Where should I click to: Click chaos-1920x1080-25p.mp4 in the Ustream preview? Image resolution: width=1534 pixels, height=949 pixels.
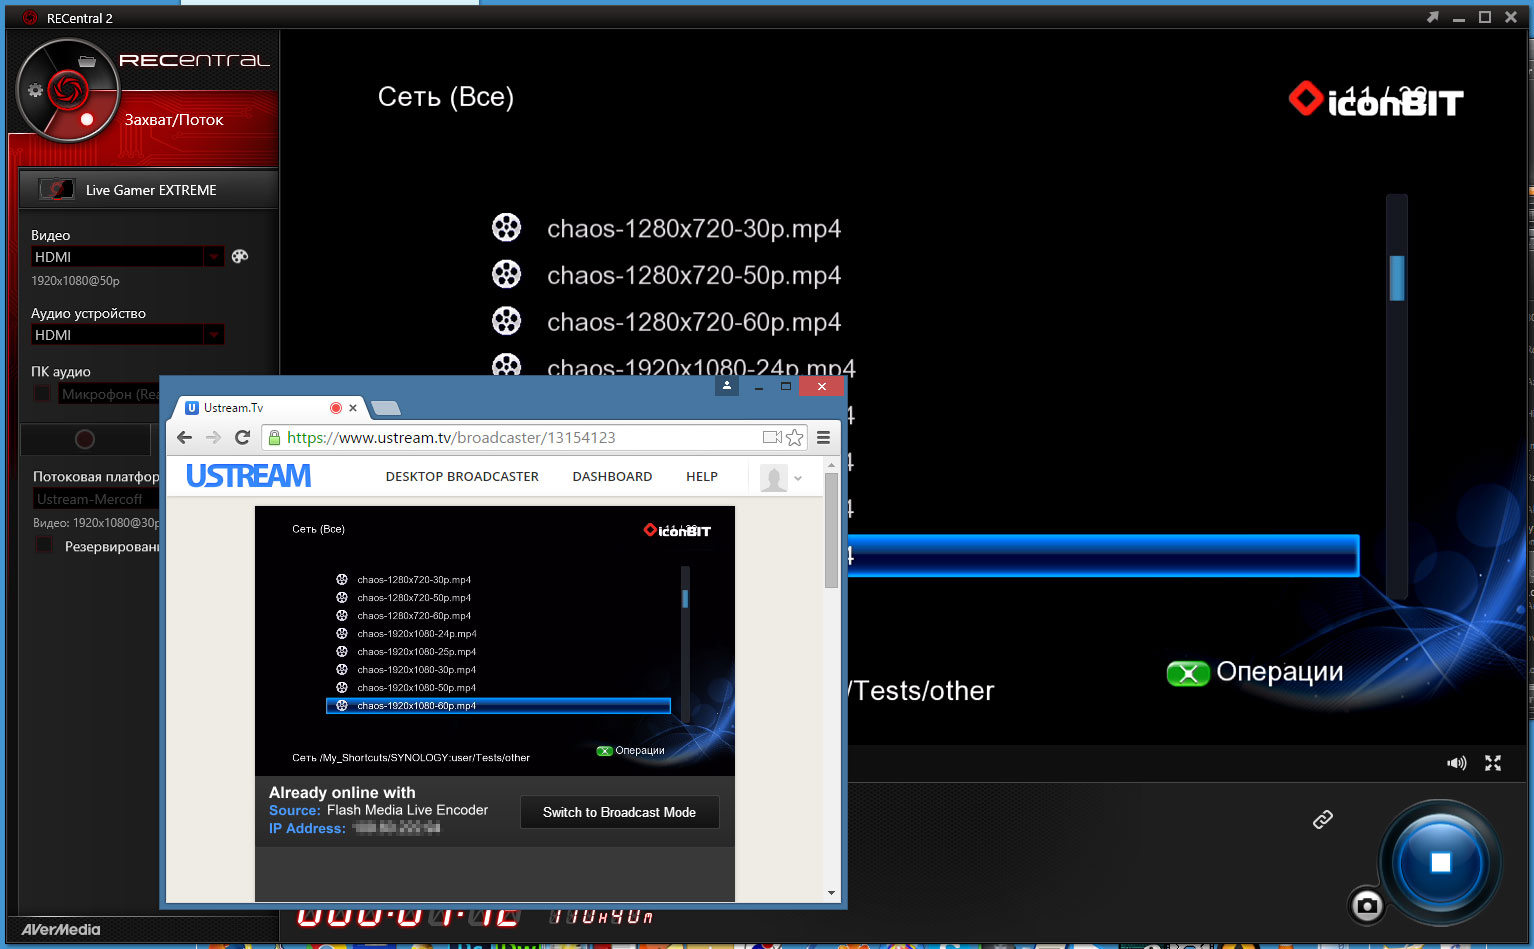click(416, 652)
